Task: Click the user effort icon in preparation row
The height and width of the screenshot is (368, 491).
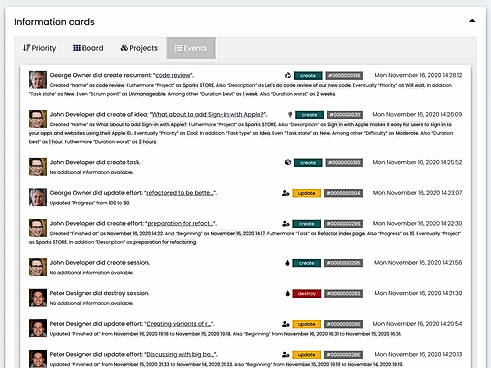Action: pos(285,224)
